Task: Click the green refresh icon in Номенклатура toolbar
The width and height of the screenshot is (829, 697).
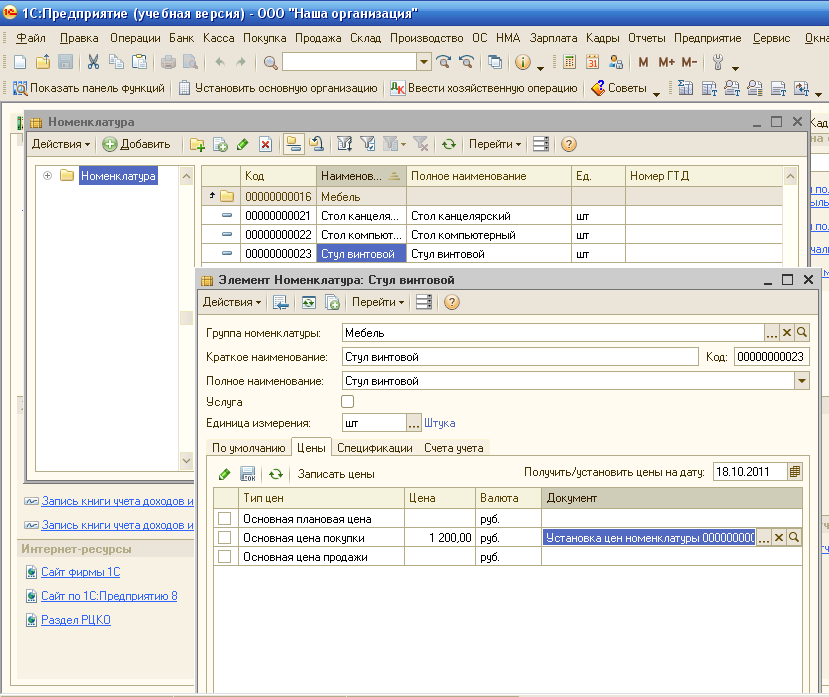Action: (x=449, y=144)
